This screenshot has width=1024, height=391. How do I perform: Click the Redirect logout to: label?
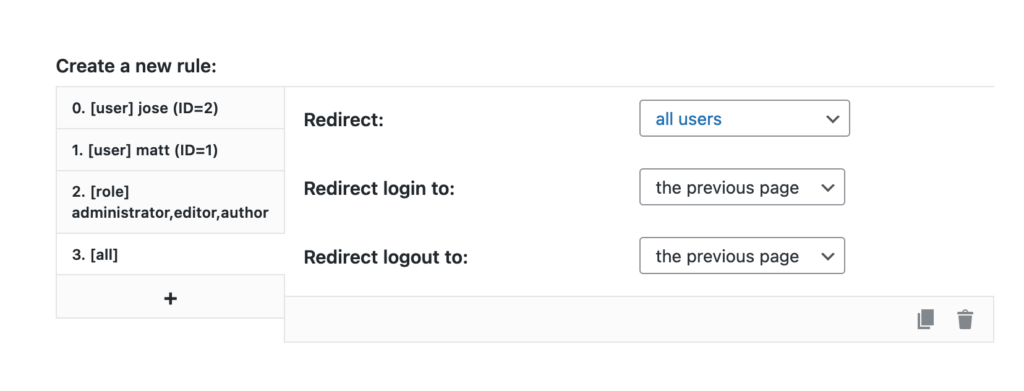(386, 257)
